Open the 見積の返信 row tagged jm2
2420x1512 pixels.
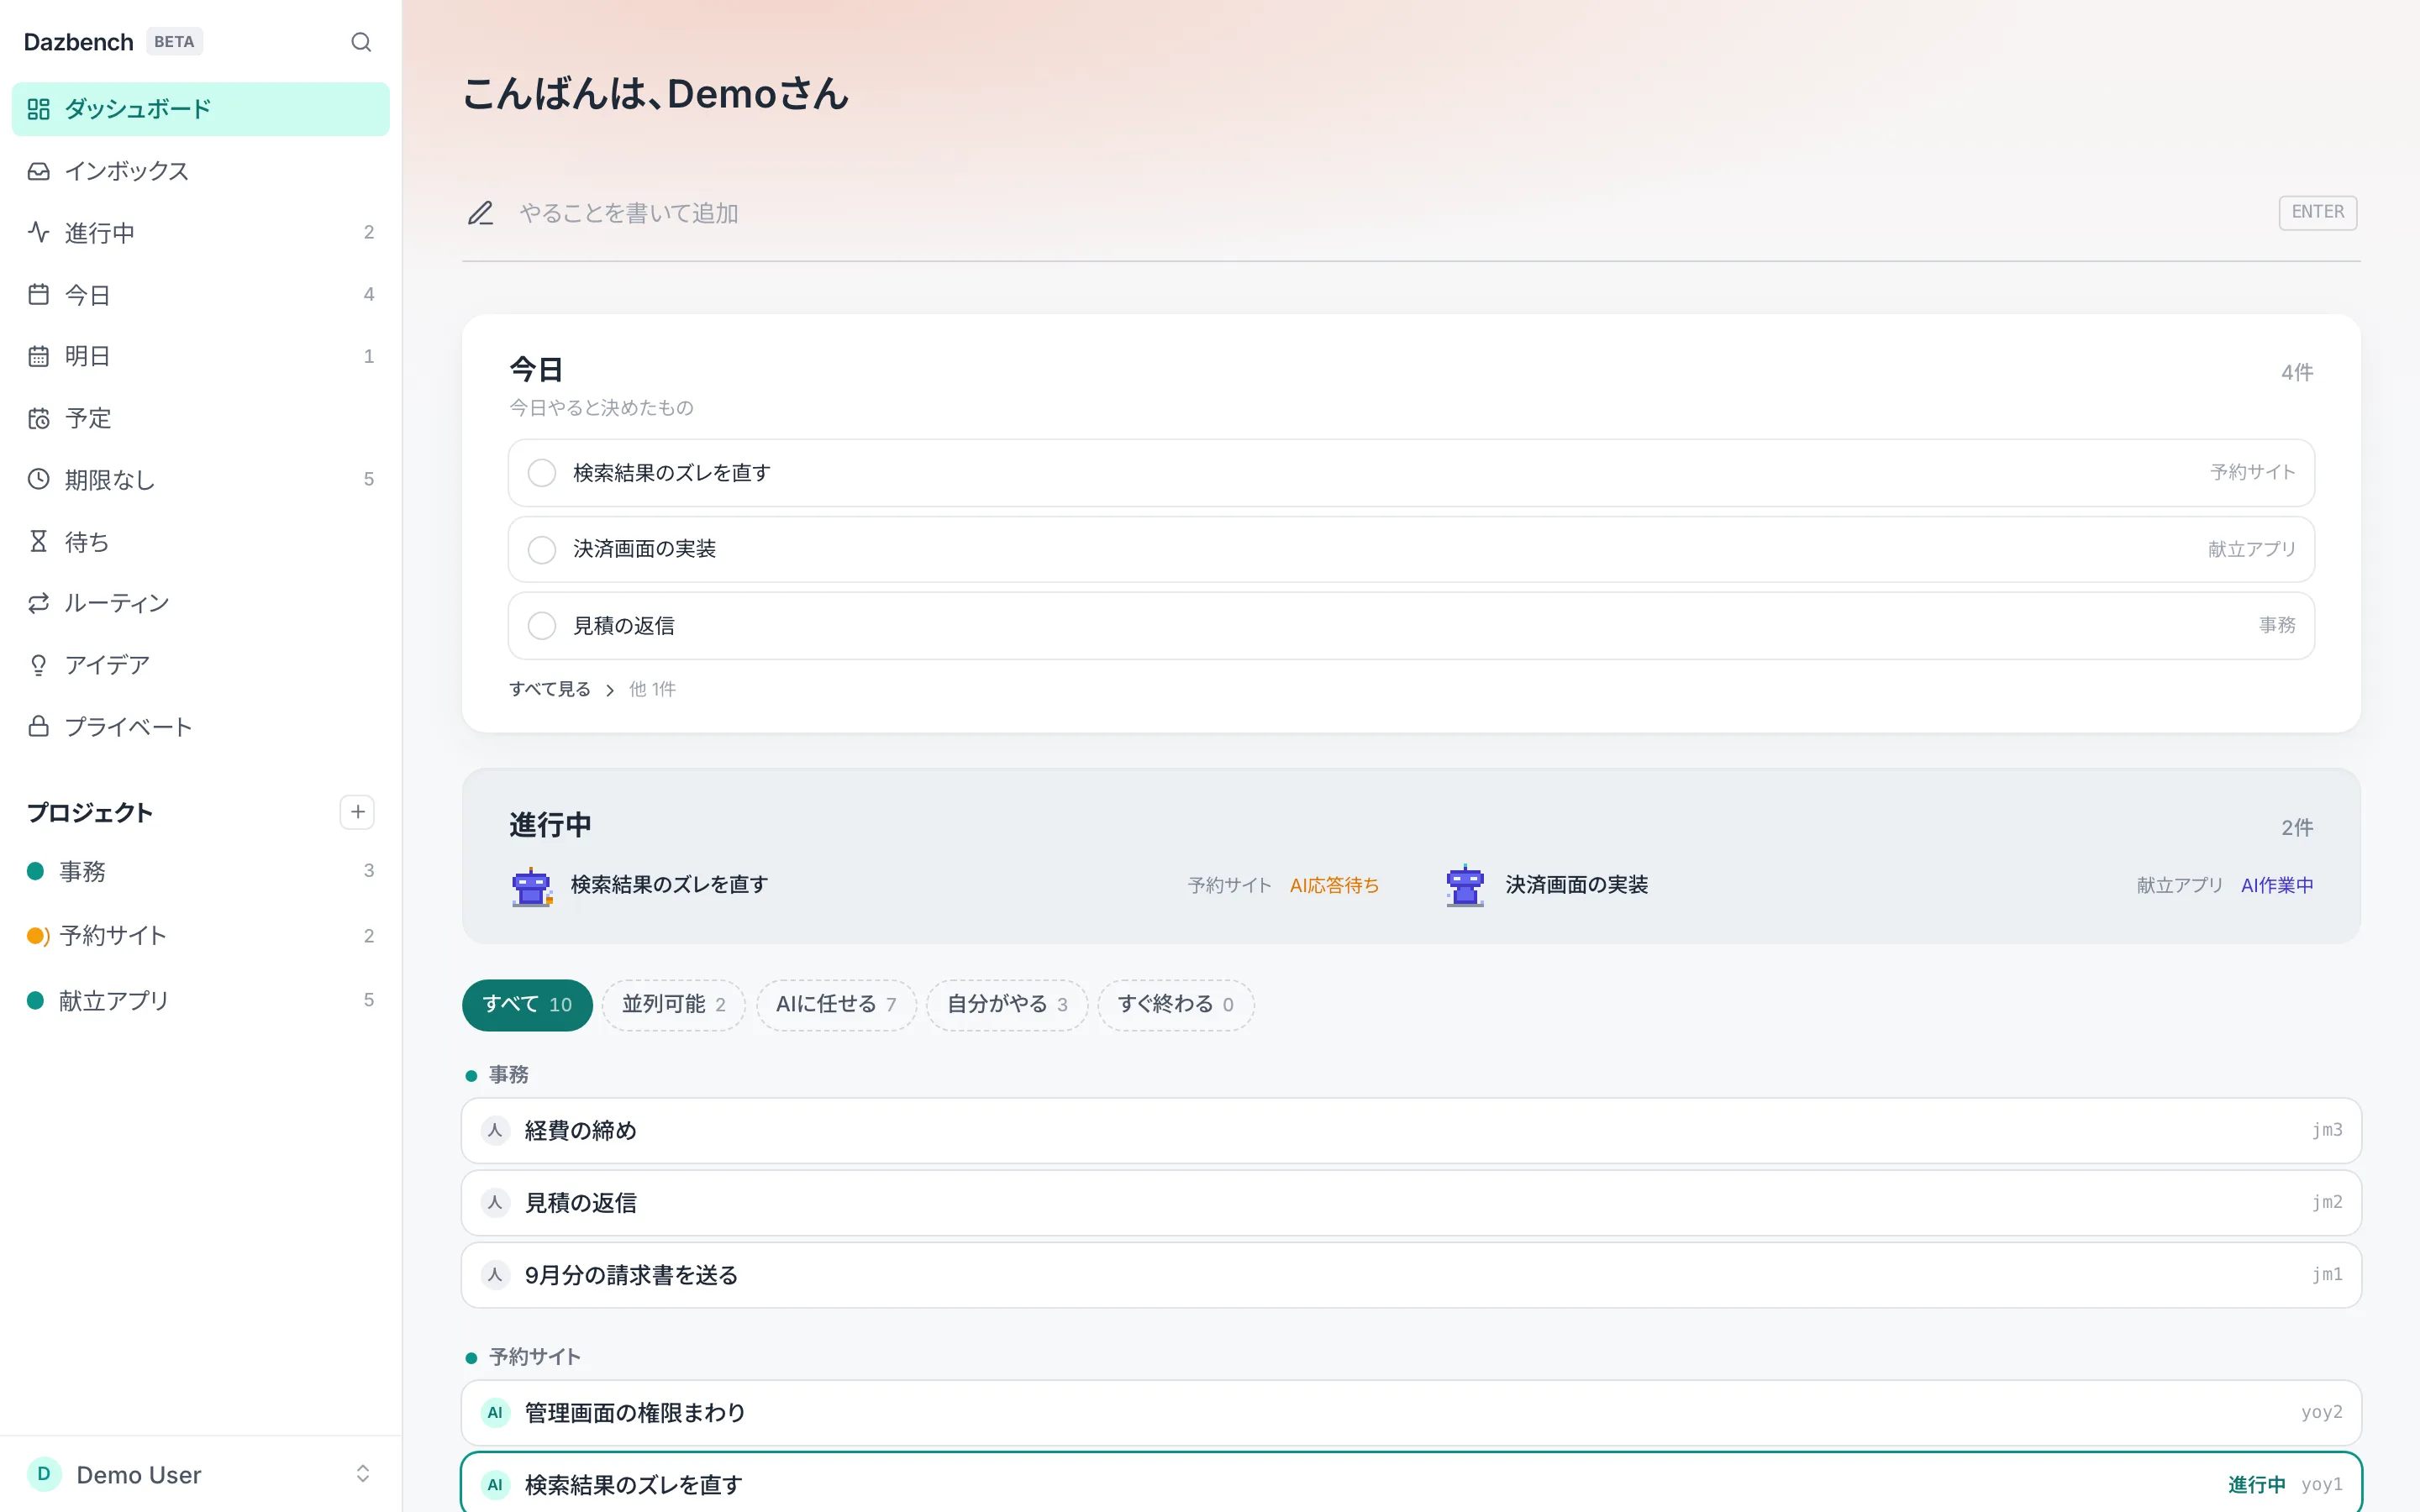[1411, 1203]
